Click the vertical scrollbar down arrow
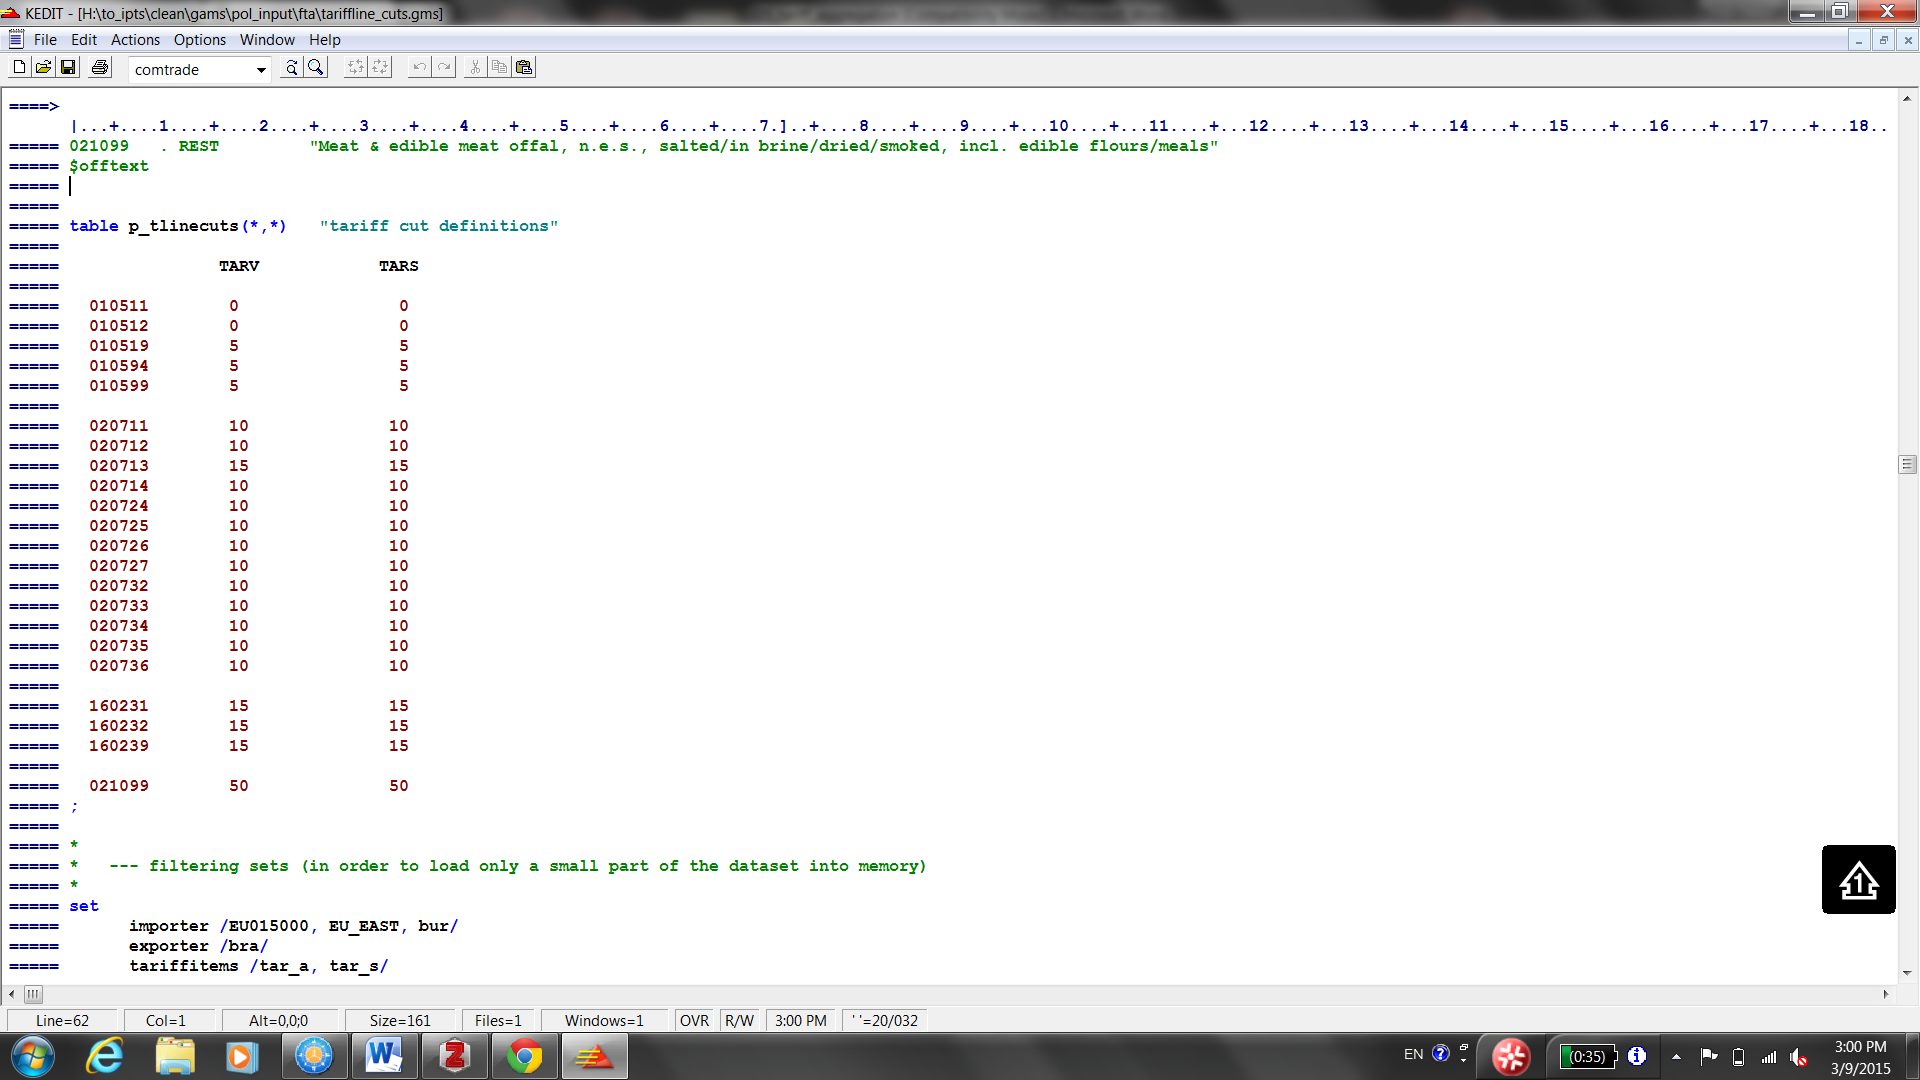Viewport: 1920px width, 1080px height. click(x=1907, y=972)
